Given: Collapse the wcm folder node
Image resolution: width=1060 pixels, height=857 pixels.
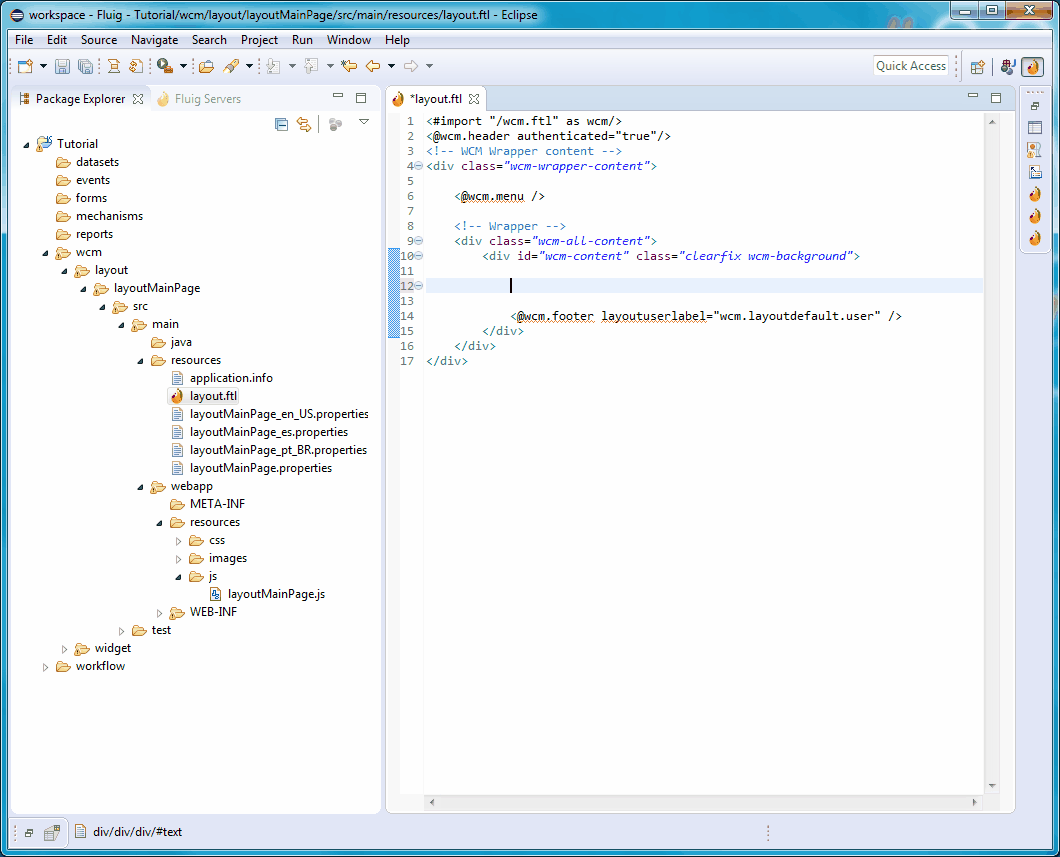Looking at the screenshot, I should point(45,253).
